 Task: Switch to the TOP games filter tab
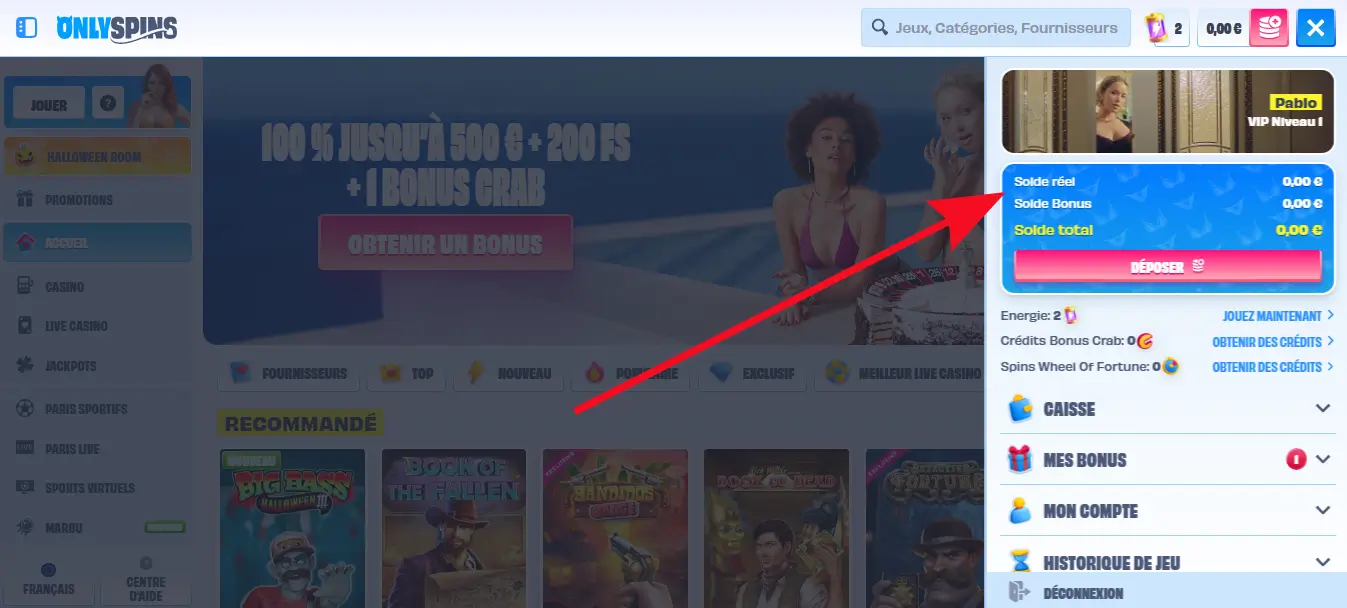(406, 372)
